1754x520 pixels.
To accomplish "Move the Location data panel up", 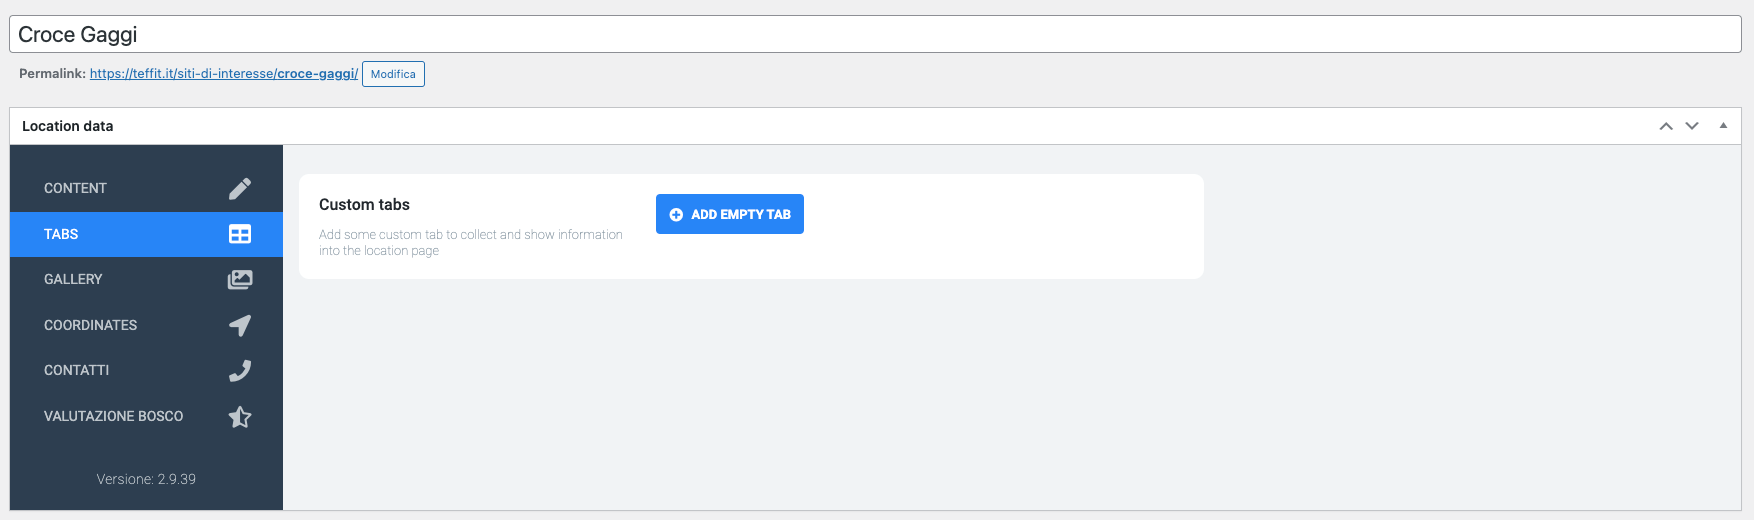I will 1666,126.
